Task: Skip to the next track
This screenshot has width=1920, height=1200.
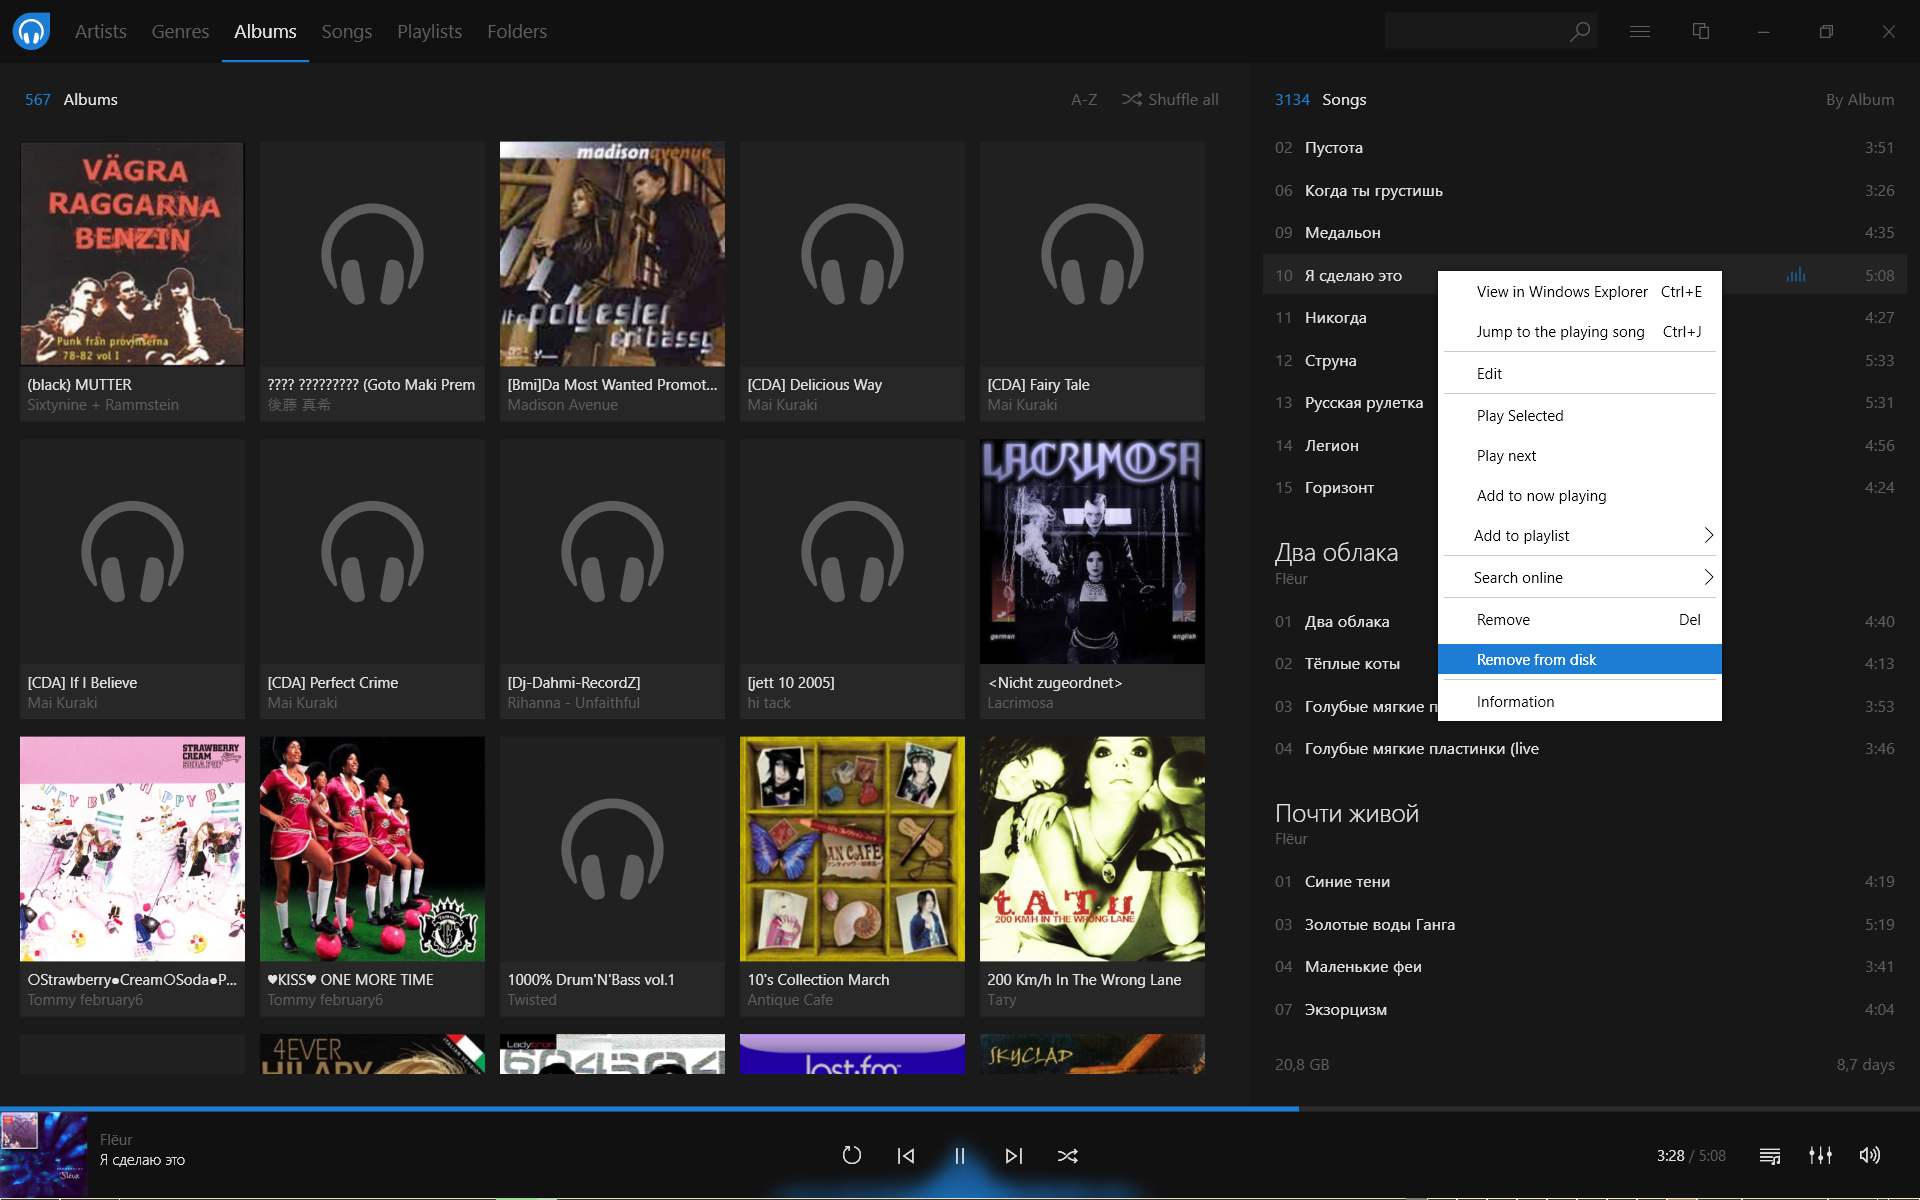Action: [1014, 1155]
